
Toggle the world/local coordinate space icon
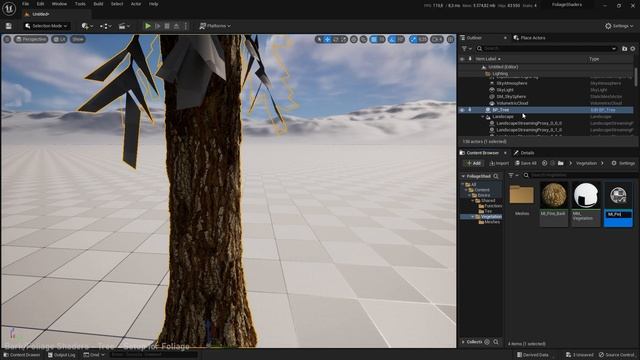[x=354, y=40]
